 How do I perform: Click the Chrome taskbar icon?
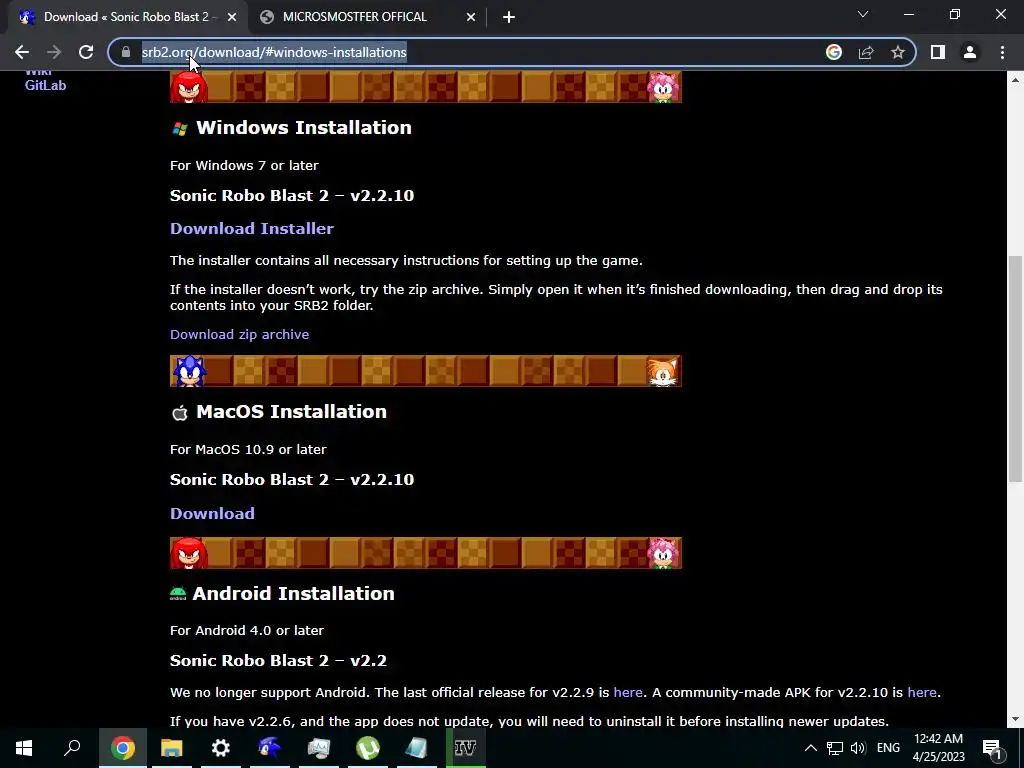coord(122,748)
